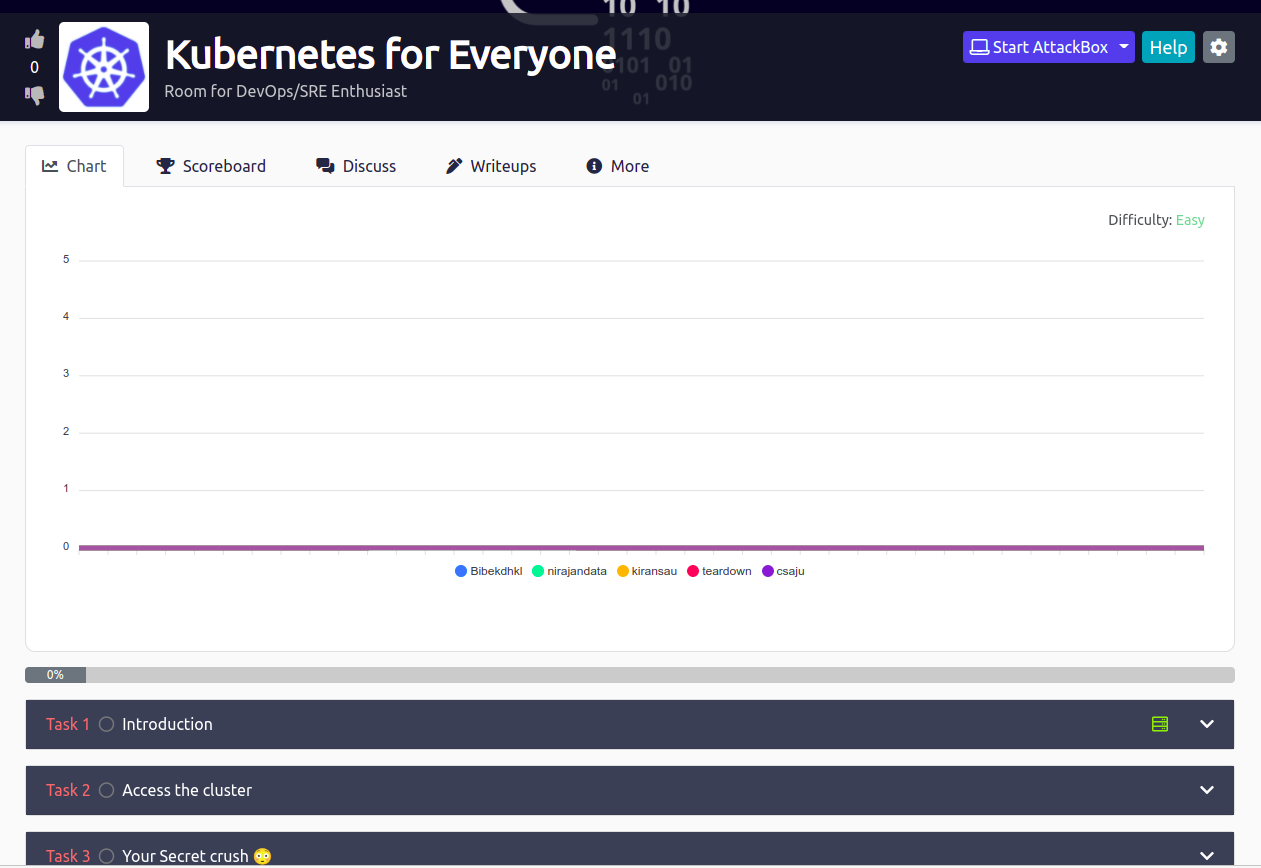Viewport: 1261px width, 868px height.
Task: Upvote the room with thumbs up
Action: 35,40
